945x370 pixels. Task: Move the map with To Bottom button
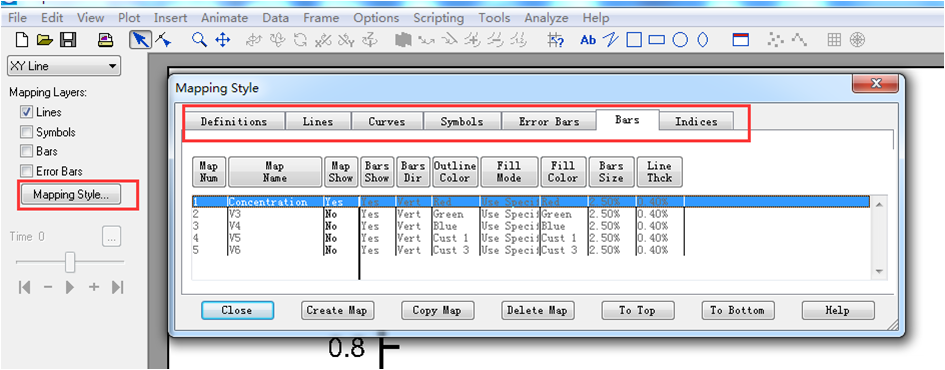coord(738,310)
